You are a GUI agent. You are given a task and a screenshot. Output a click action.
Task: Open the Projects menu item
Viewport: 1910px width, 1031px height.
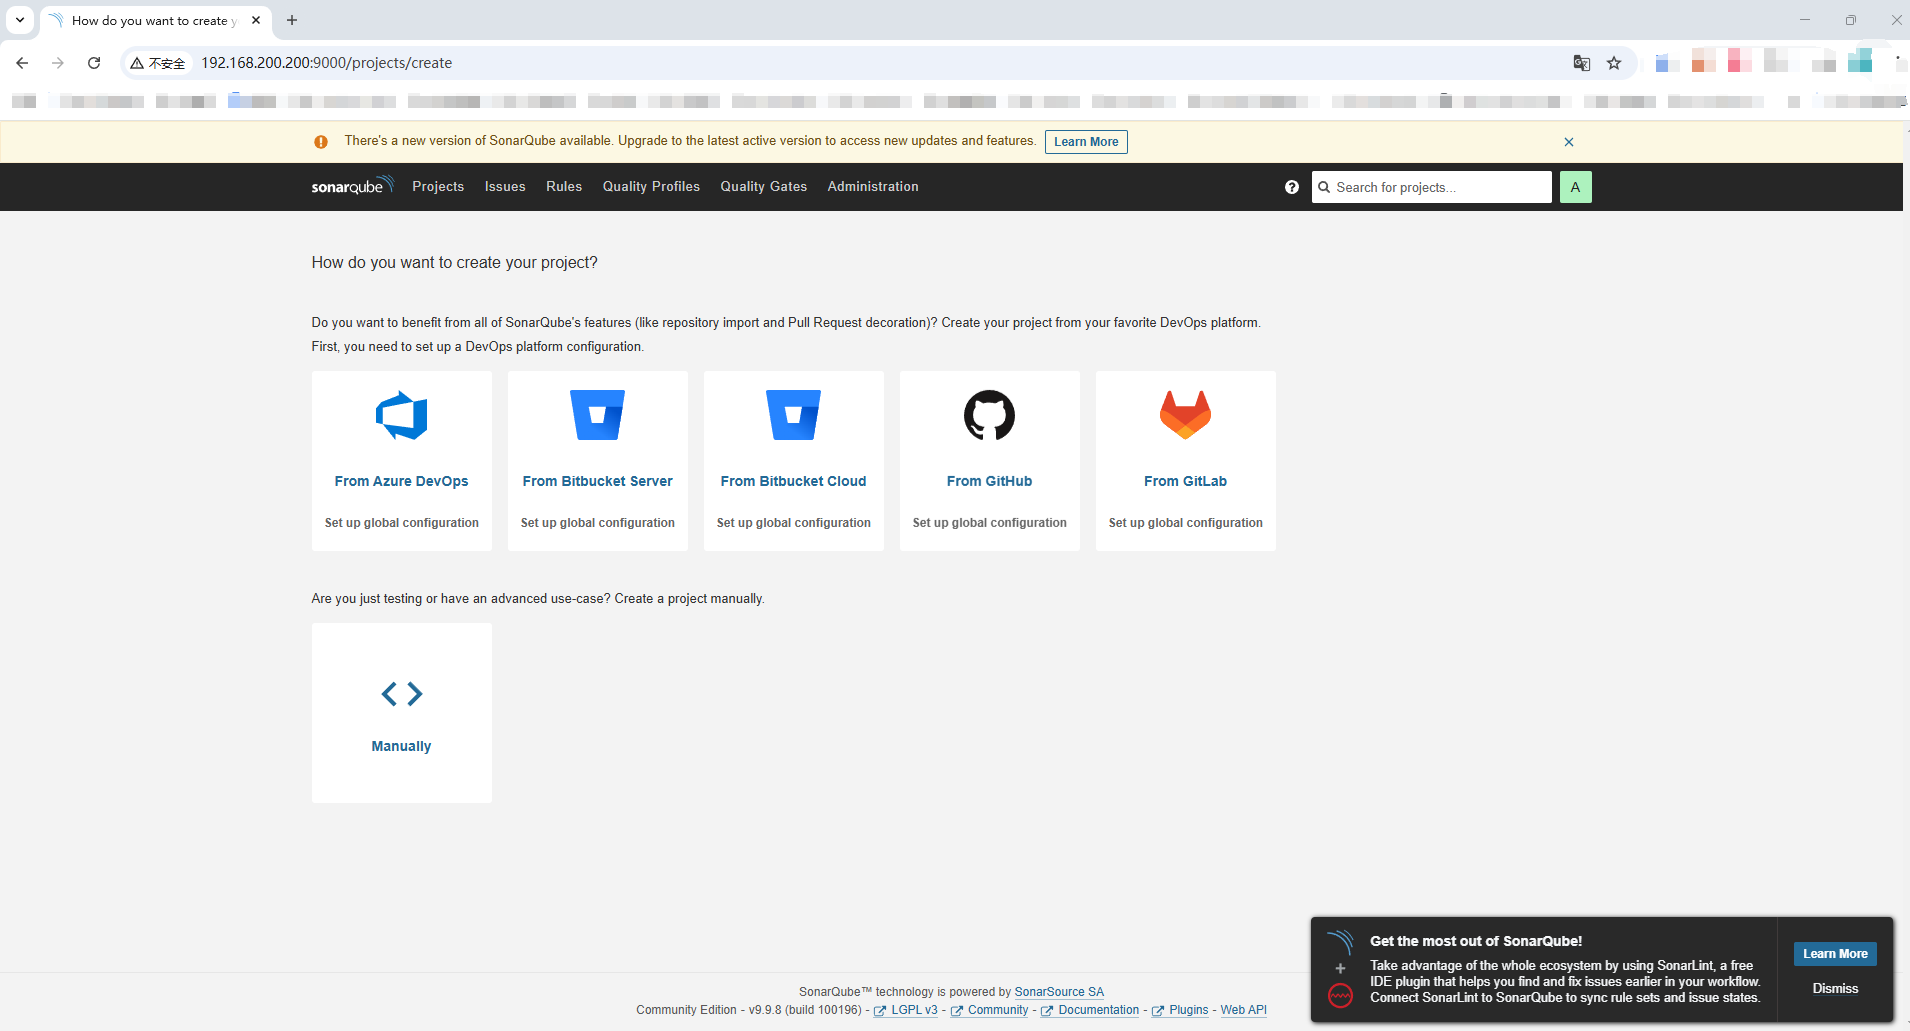point(438,187)
